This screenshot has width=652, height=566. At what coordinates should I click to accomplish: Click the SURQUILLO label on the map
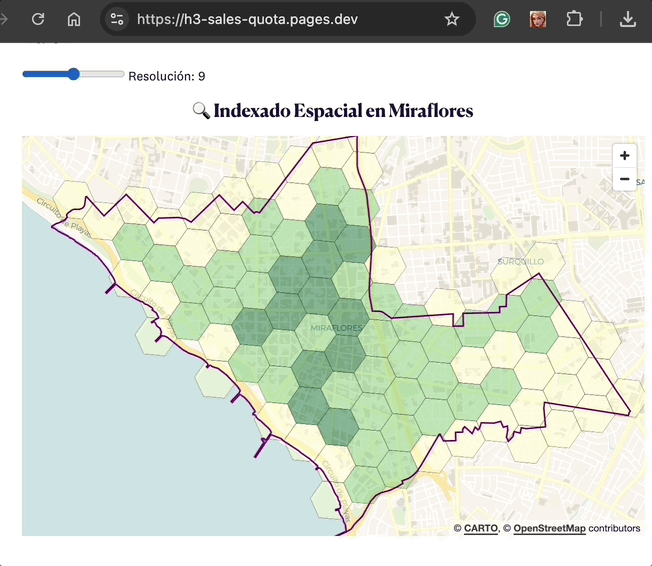tap(521, 261)
